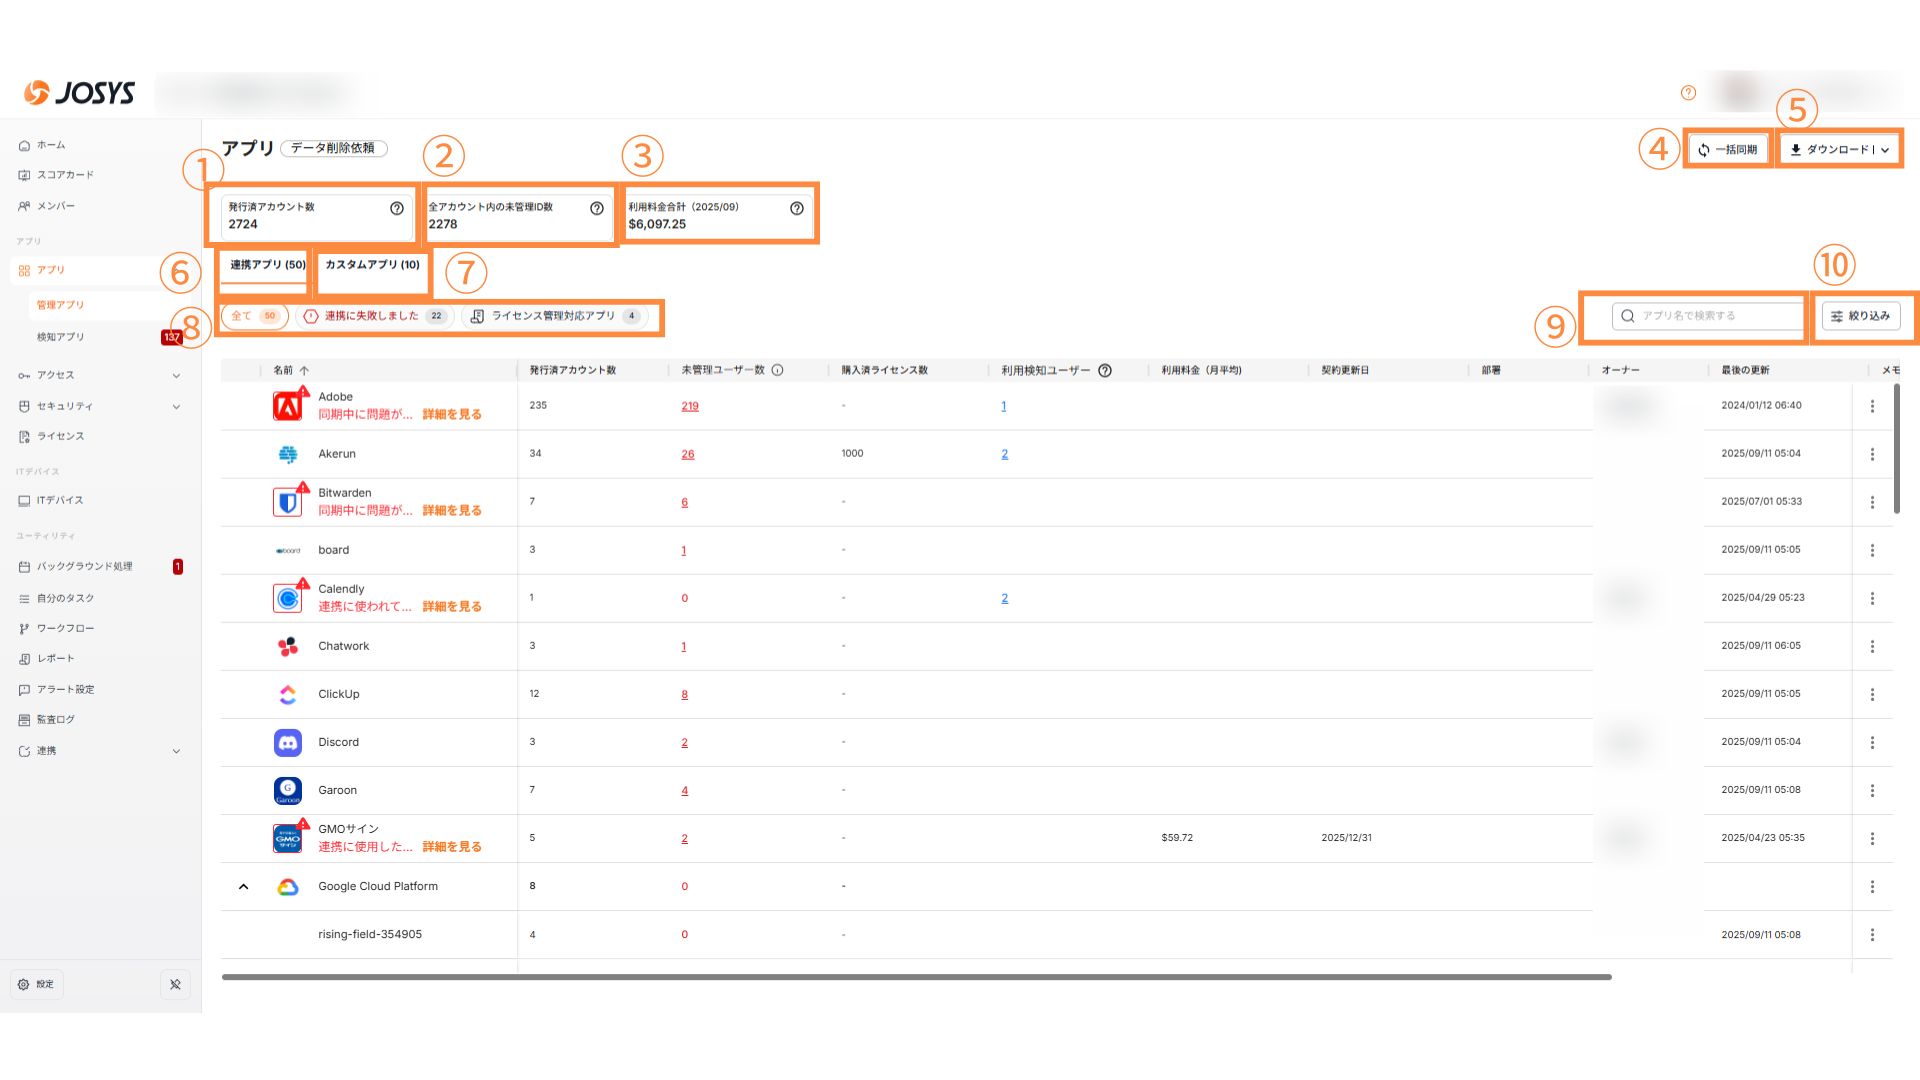
Task: Click the unpin sidebar icon at bottom
Action: 175,985
